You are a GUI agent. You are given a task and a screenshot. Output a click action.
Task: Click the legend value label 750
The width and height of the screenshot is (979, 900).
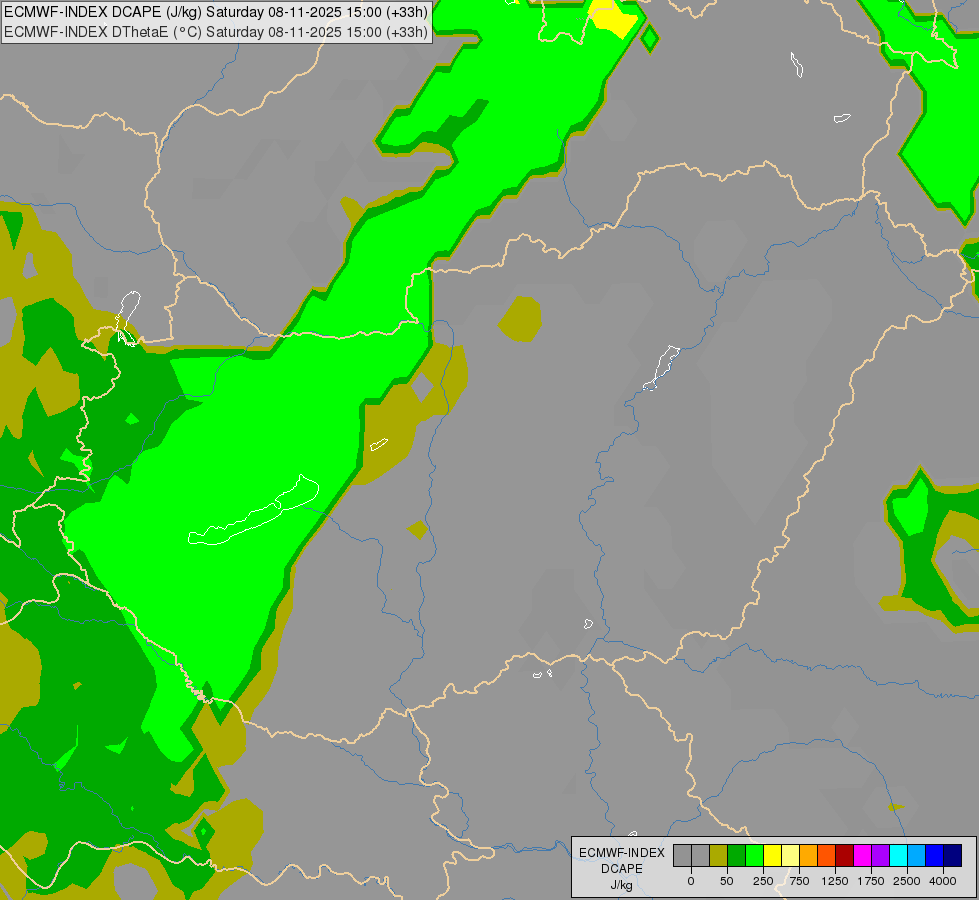pyautogui.click(x=799, y=881)
